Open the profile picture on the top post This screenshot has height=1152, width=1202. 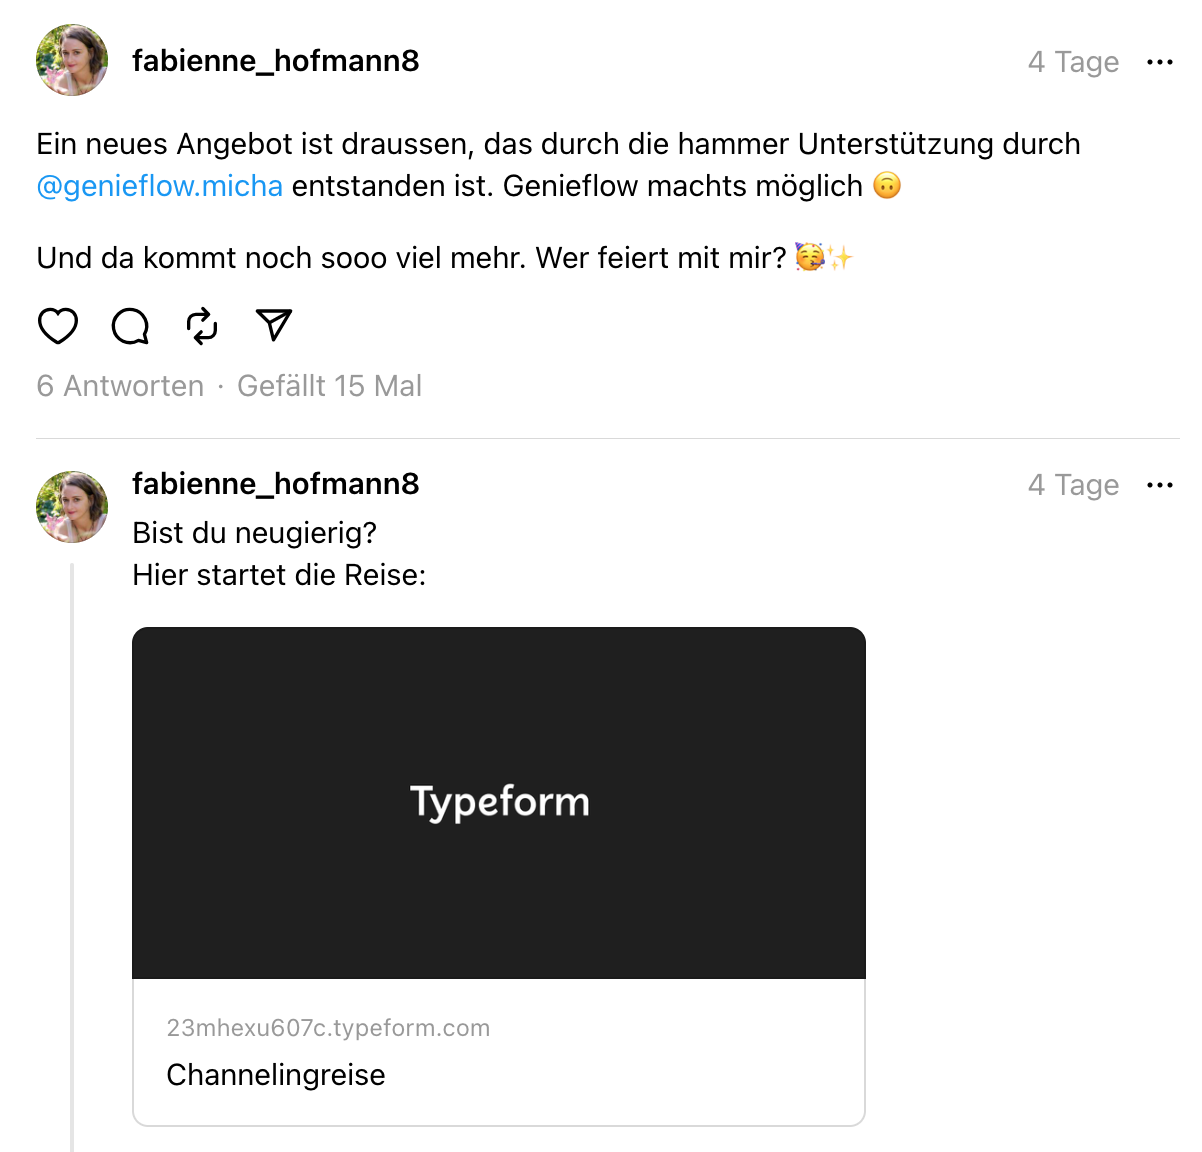[x=72, y=60]
